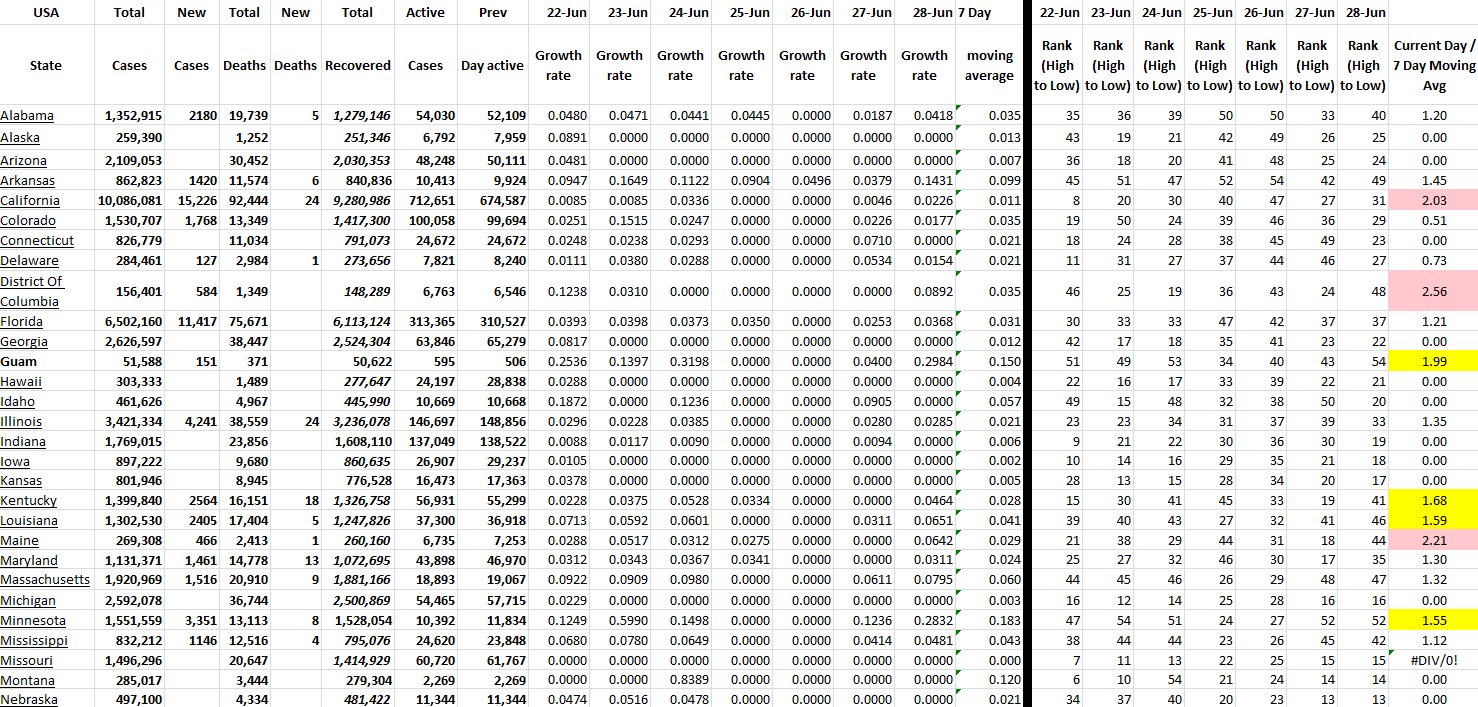The height and width of the screenshot is (707, 1478).
Task: Open the District Of Columbia link
Action: click(31, 291)
